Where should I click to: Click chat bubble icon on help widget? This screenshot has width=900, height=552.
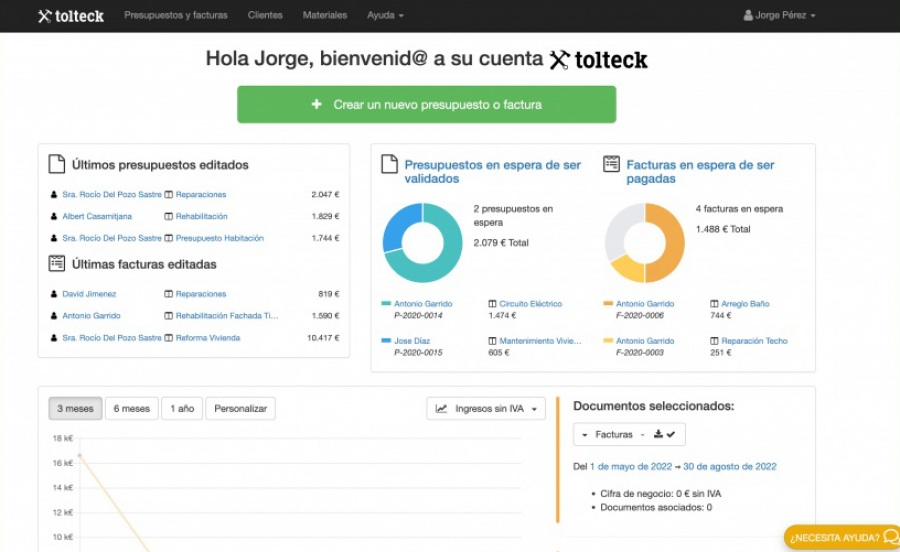coord(891,537)
